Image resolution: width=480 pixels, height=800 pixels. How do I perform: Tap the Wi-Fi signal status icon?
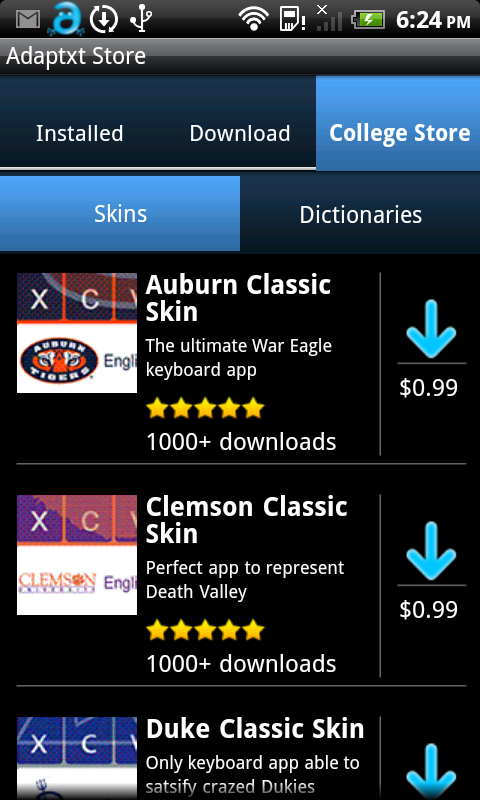(x=256, y=20)
